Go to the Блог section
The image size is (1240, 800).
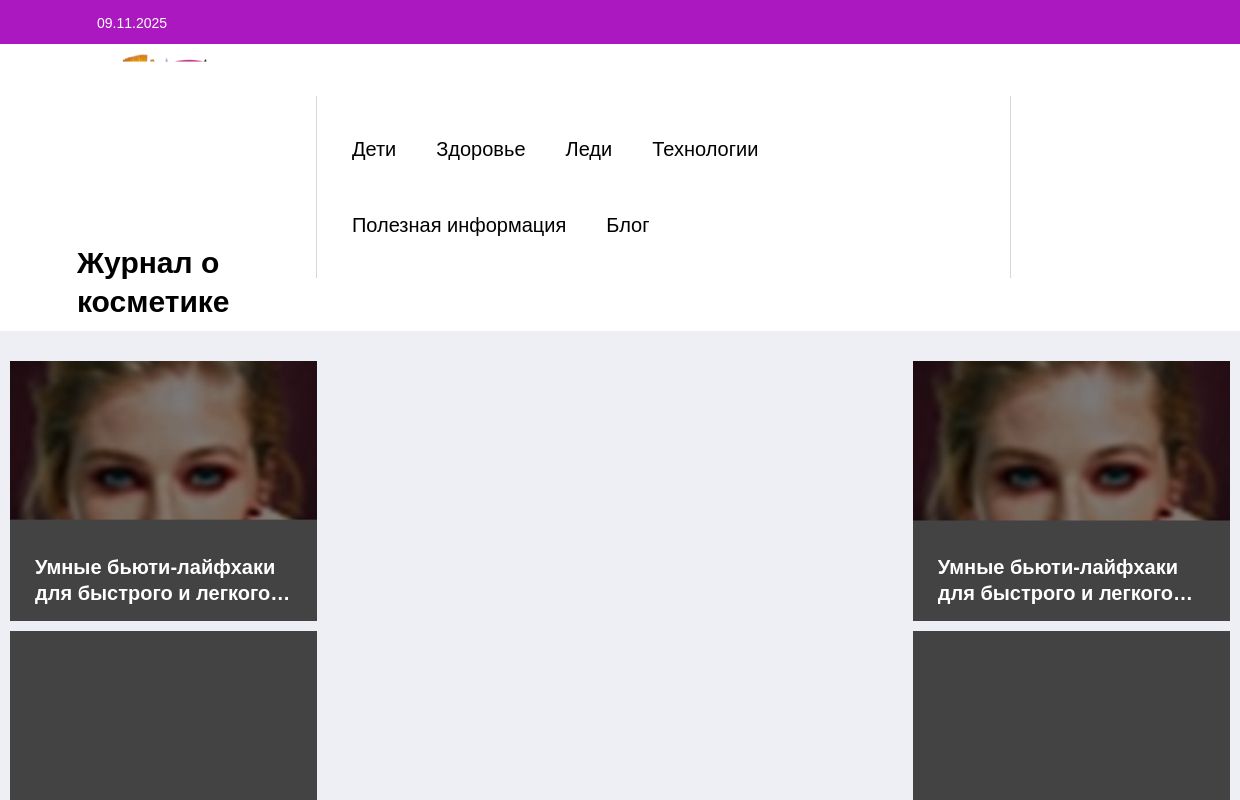point(627,225)
